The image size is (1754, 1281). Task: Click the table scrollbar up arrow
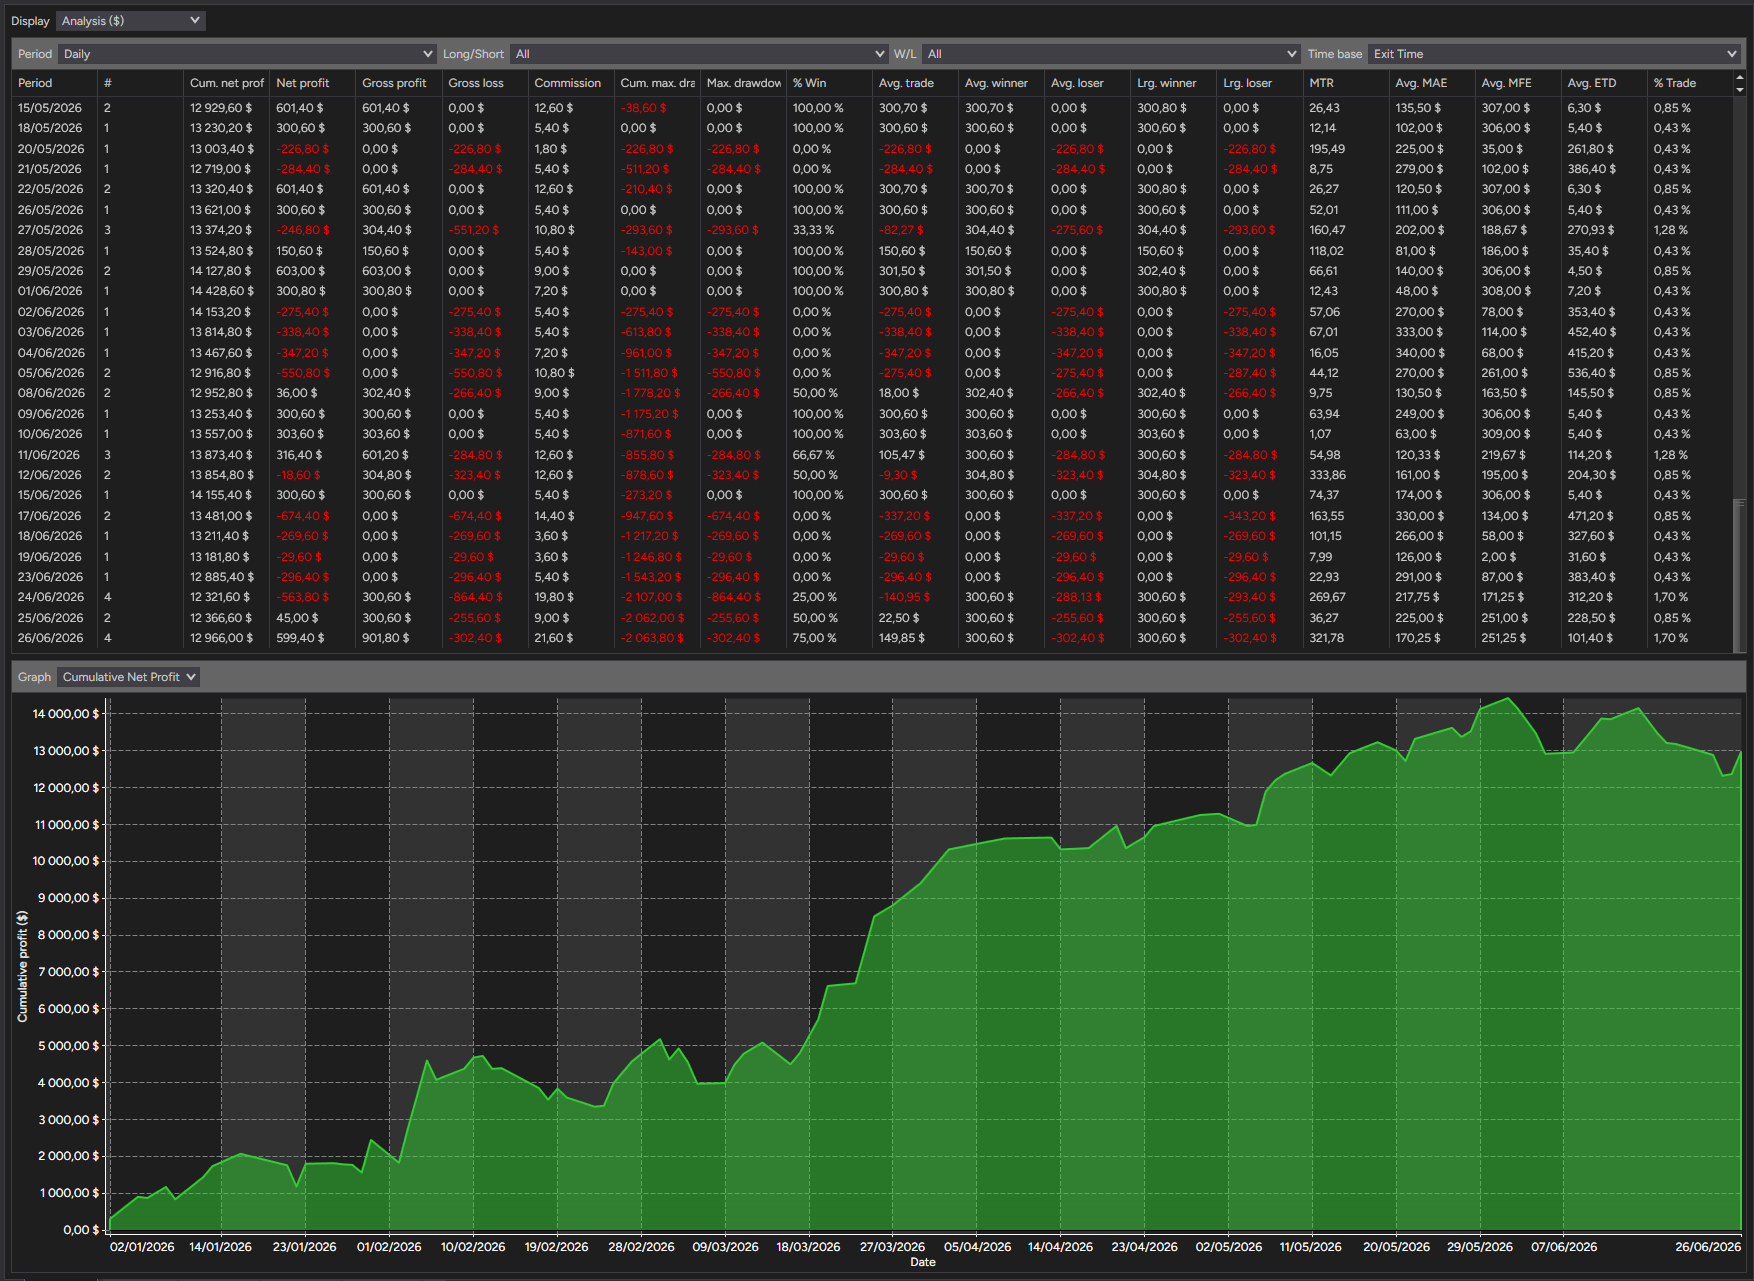pos(1740,77)
